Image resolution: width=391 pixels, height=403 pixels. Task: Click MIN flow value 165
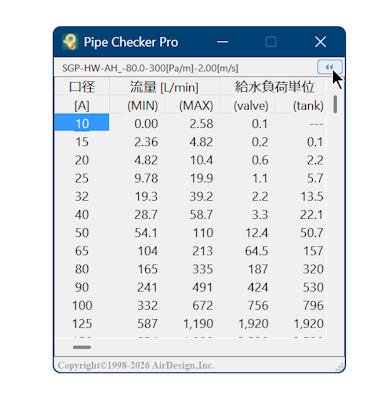point(148,269)
